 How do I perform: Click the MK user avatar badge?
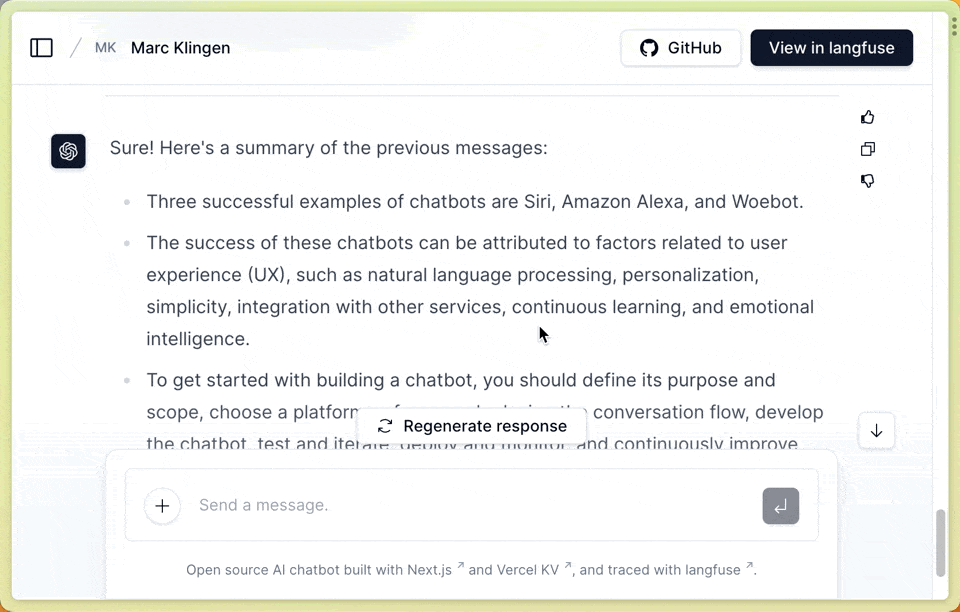[105, 47]
